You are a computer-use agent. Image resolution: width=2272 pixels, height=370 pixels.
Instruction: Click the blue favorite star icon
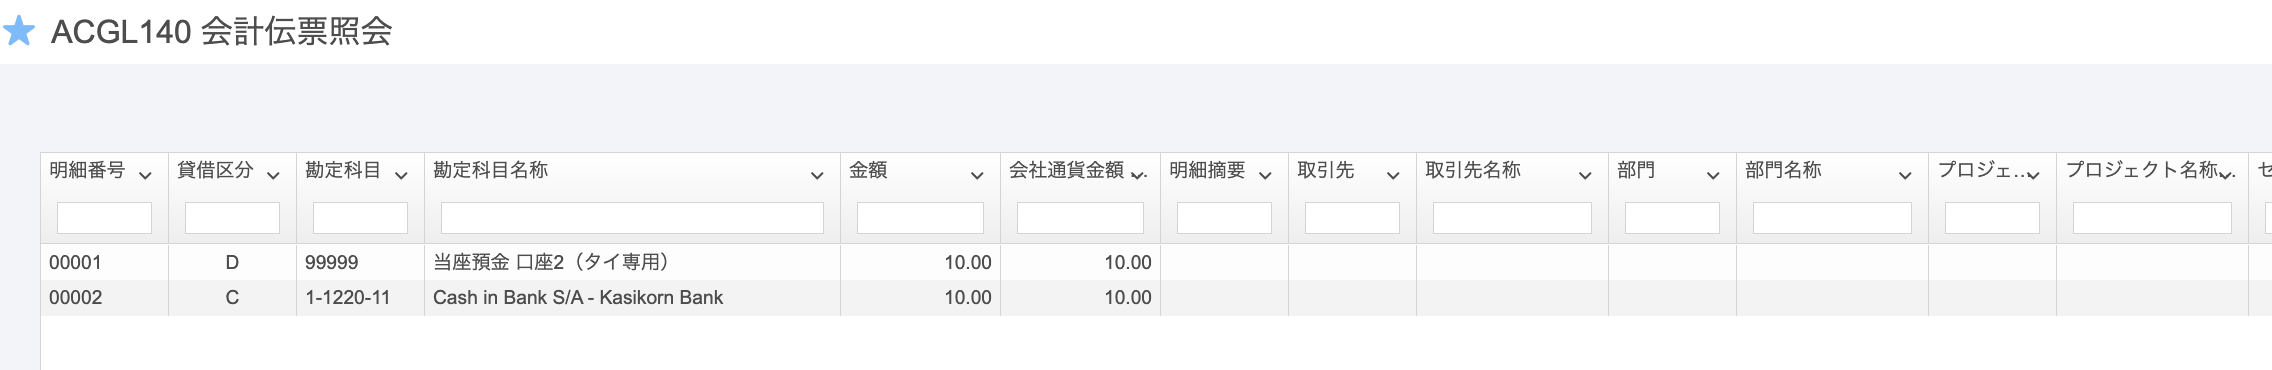[x=19, y=31]
